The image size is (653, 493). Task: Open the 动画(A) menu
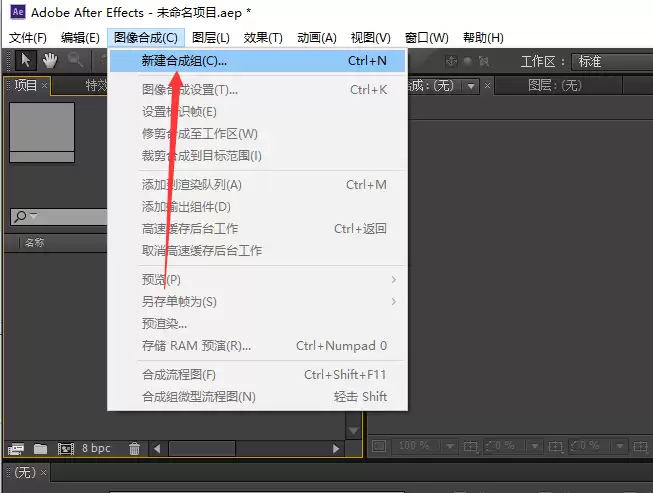tap(317, 38)
